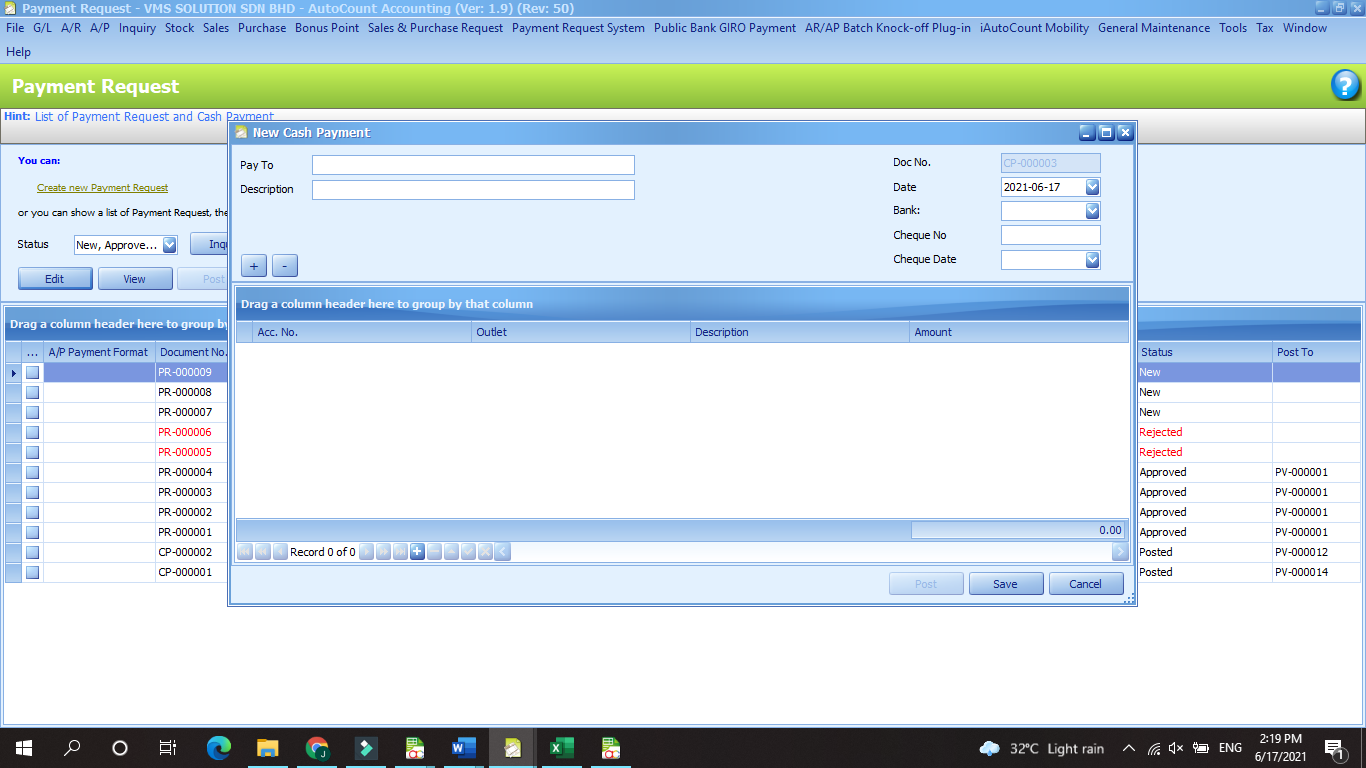This screenshot has height=768, width=1366.
Task: Click the append record plus icon in navigator
Action: click(417, 552)
